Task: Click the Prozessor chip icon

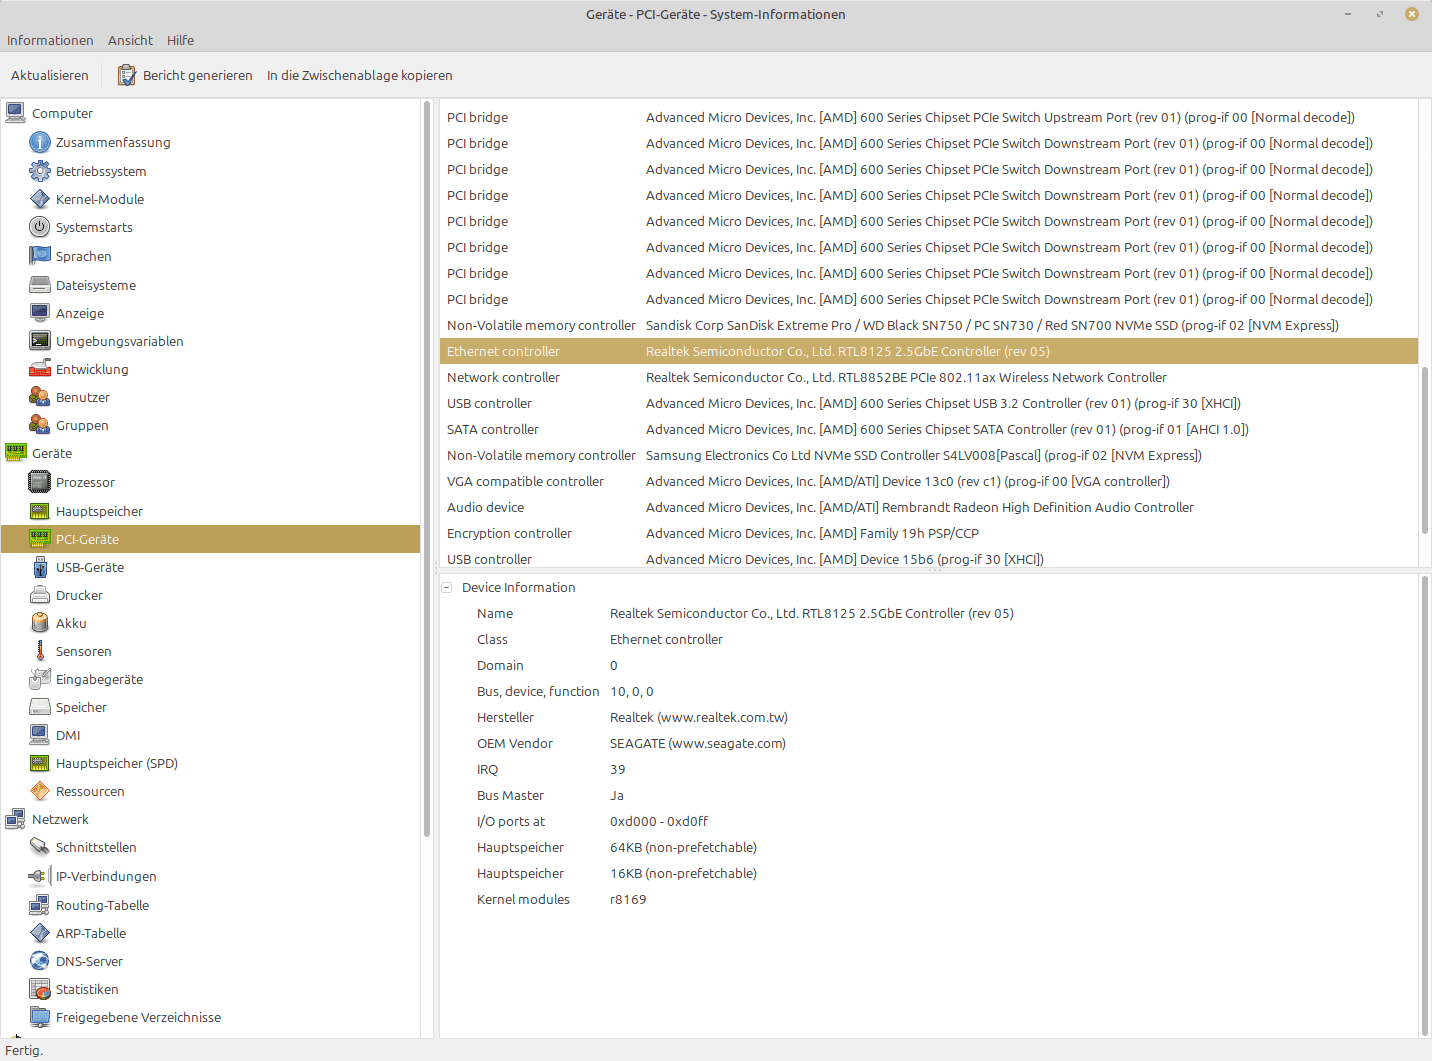Action: pyautogui.click(x=40, y=482)
